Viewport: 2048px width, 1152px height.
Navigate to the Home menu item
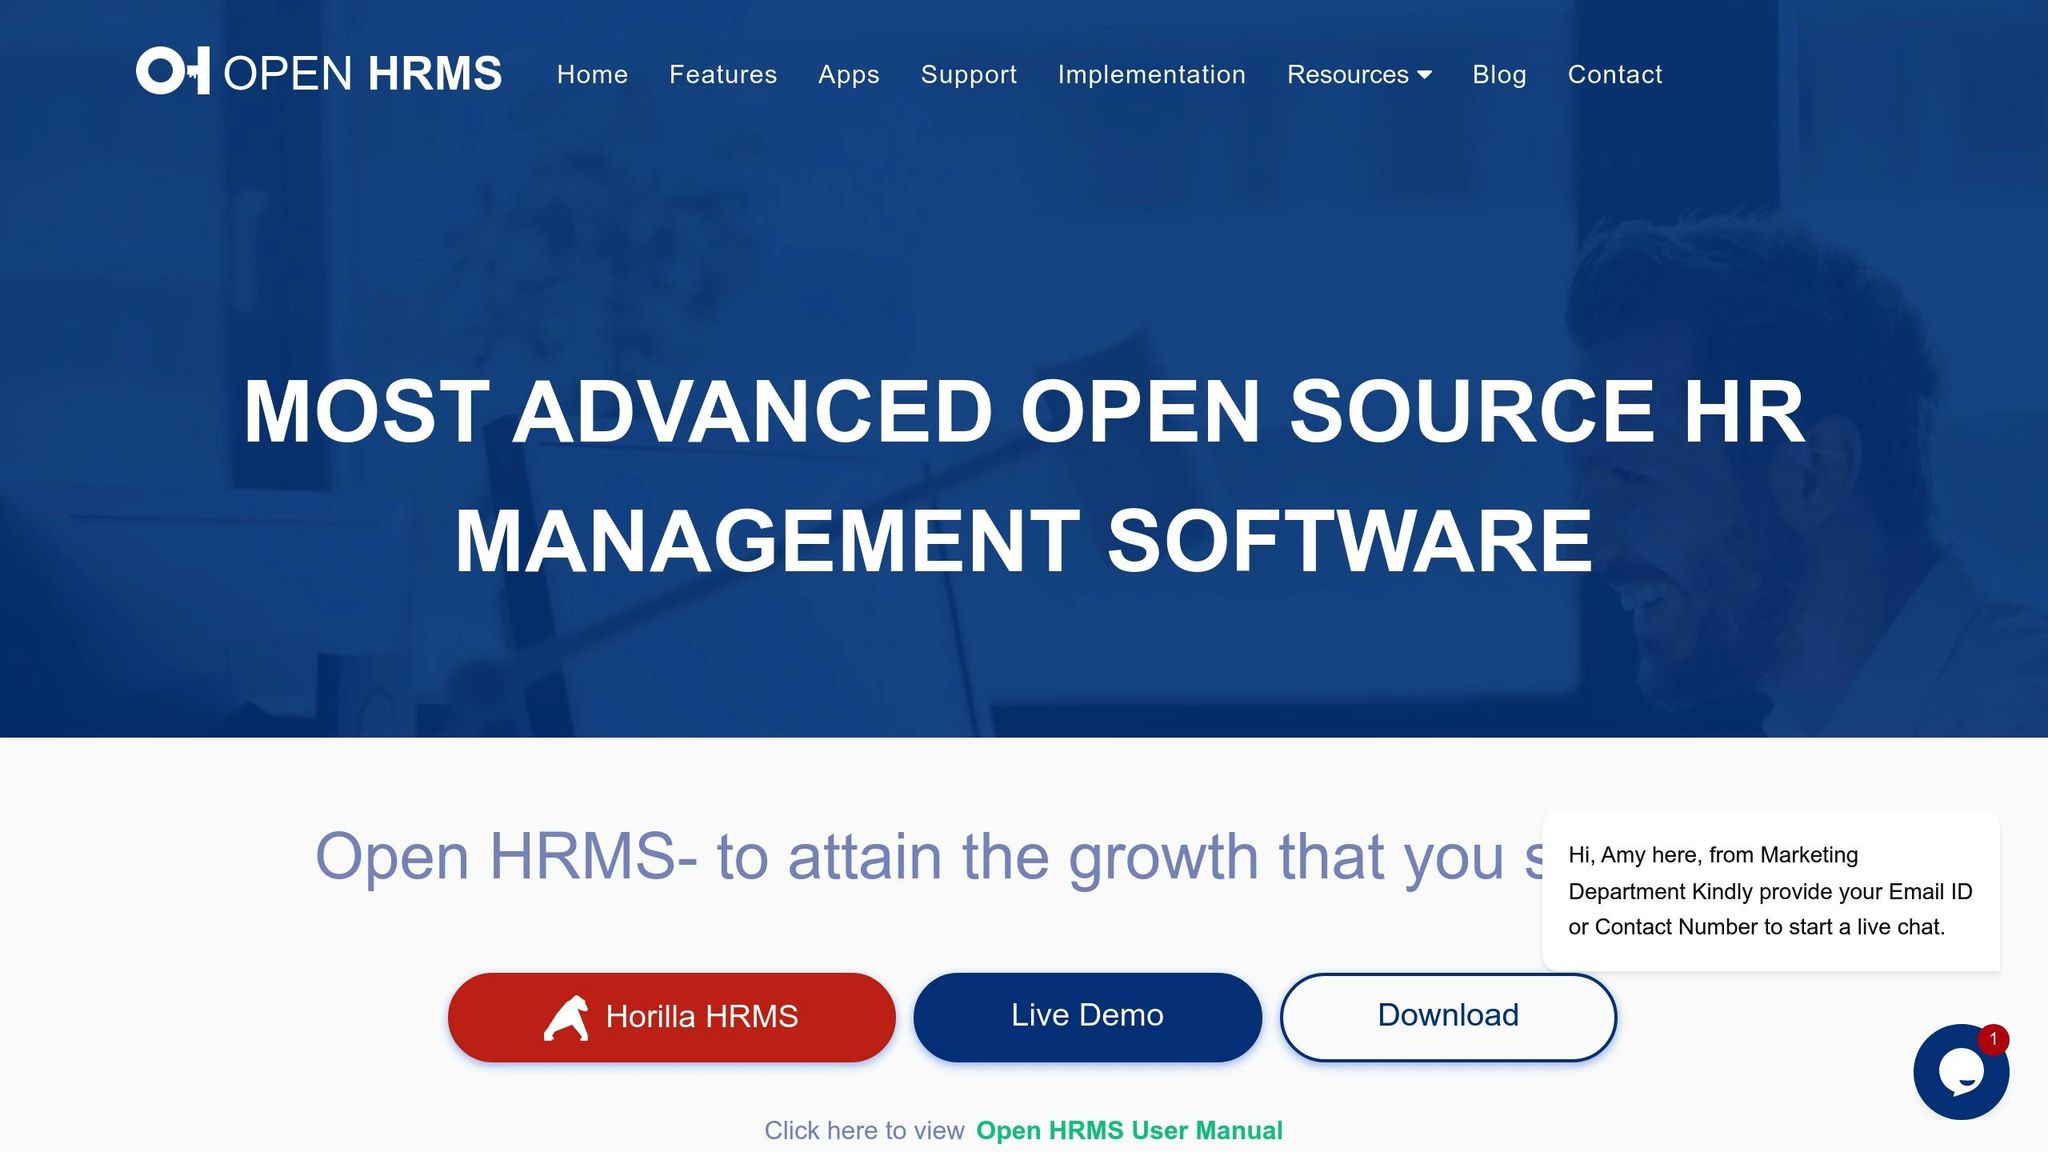pos(592,74)
